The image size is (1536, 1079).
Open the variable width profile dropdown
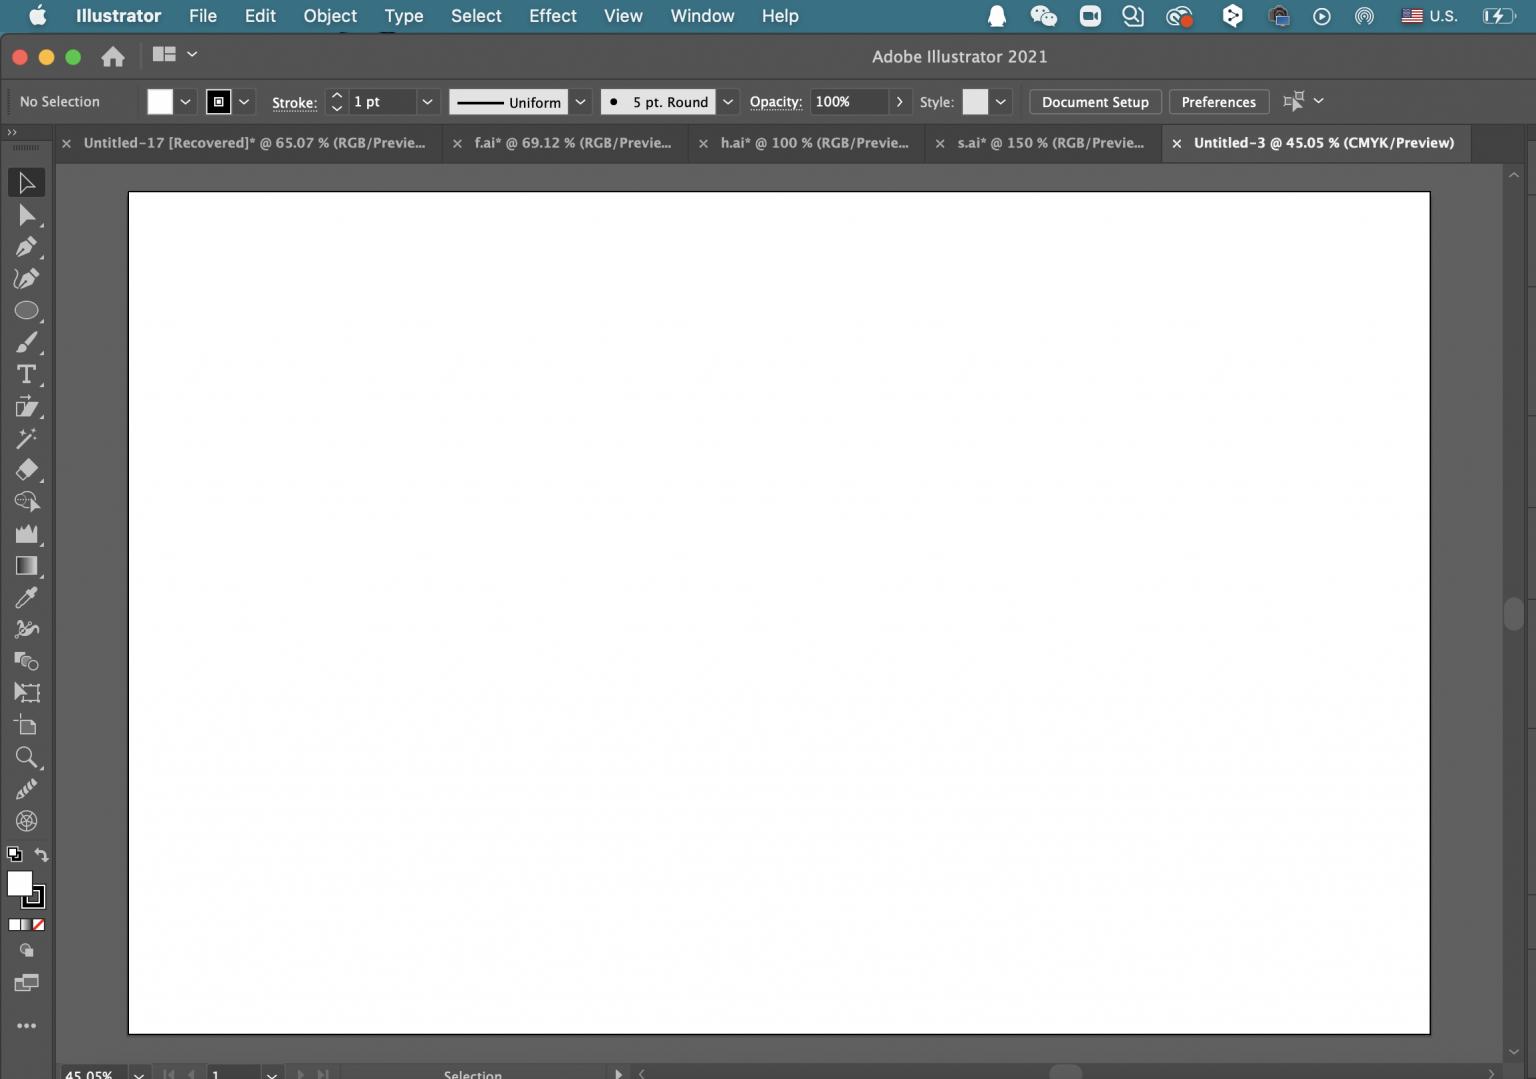pos(580,101)
